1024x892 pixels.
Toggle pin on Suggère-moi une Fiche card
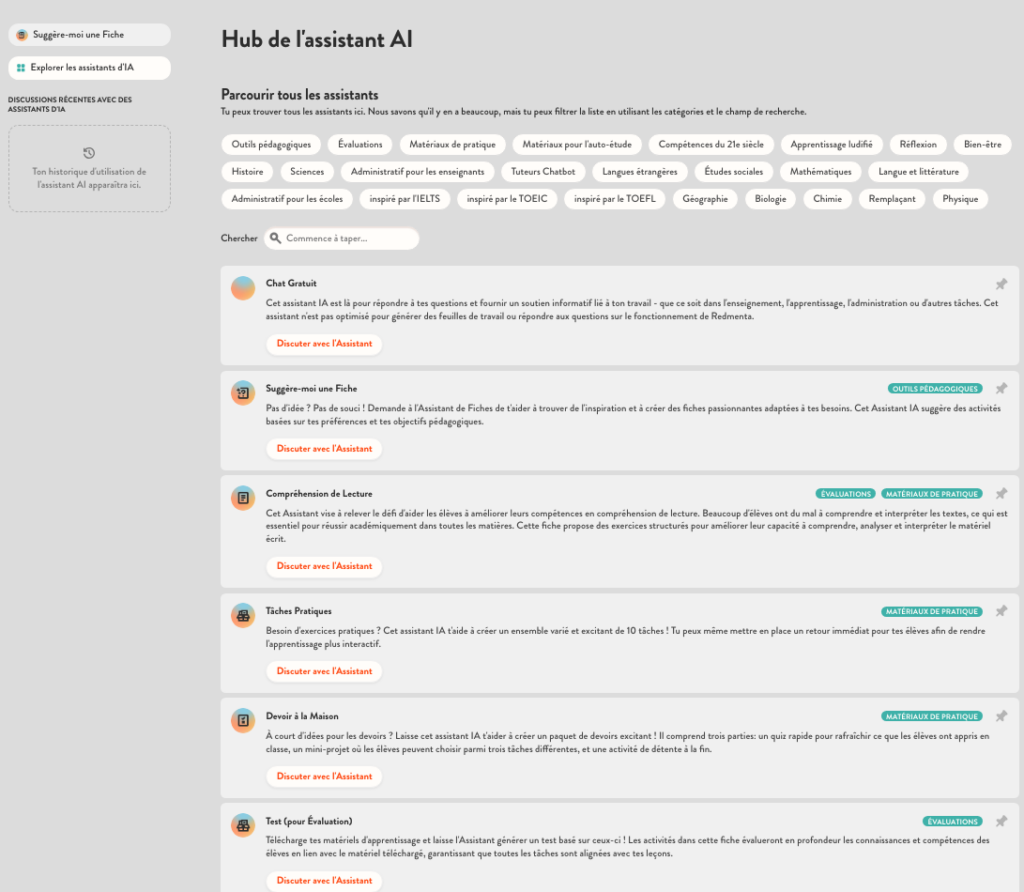tap(1001, 388)
